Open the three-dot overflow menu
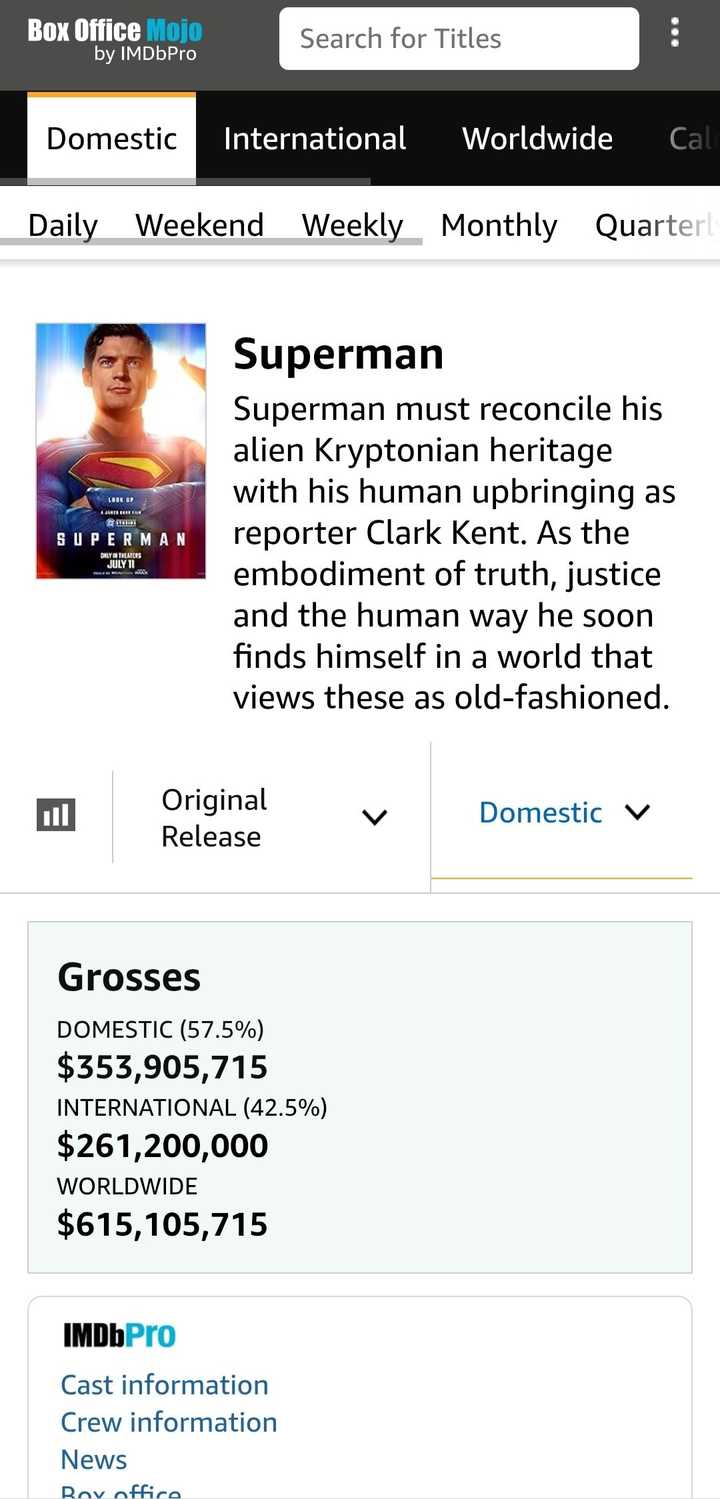Image resolution: width=720 pixels, height=1499 pixels. pyautogui.click(x=675, y=33)
